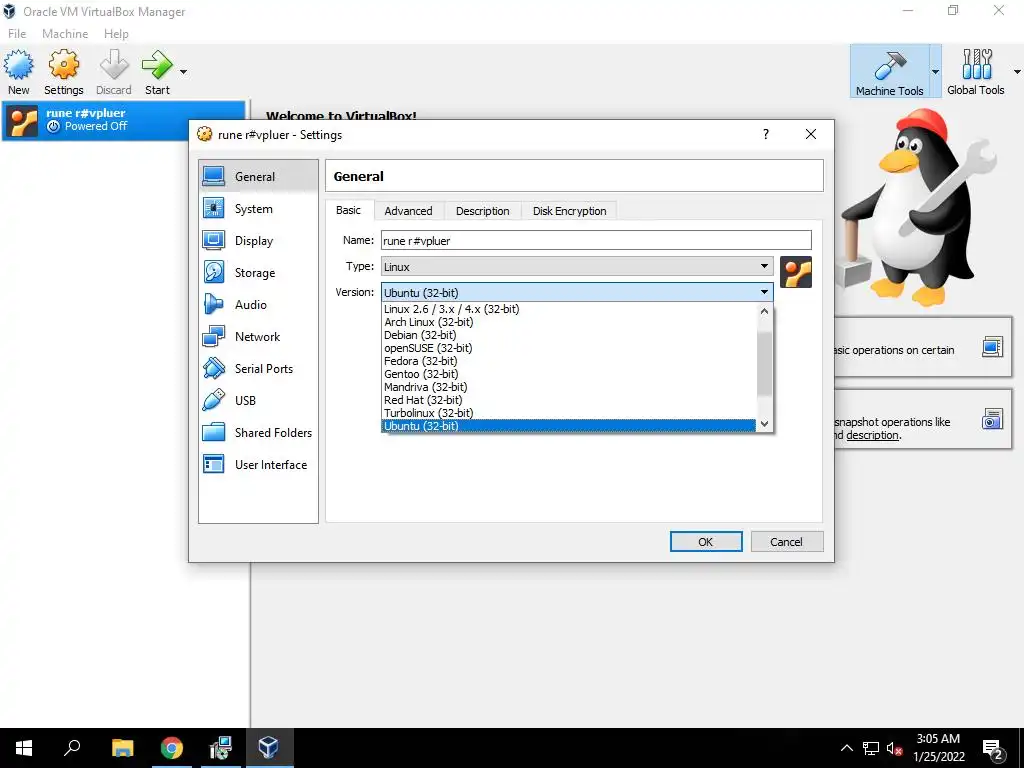Collapse the Version combo box arrow
Screen dimensions: 1024x768
tap(764, 292)
